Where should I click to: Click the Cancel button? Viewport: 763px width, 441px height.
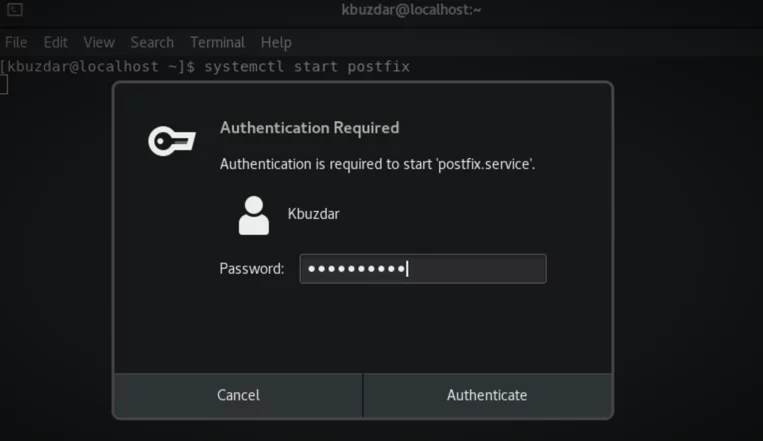point(238,395)
